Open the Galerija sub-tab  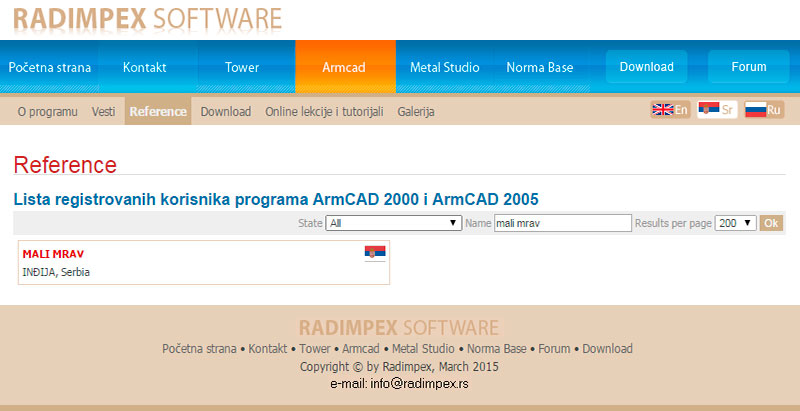pos(416,111)
